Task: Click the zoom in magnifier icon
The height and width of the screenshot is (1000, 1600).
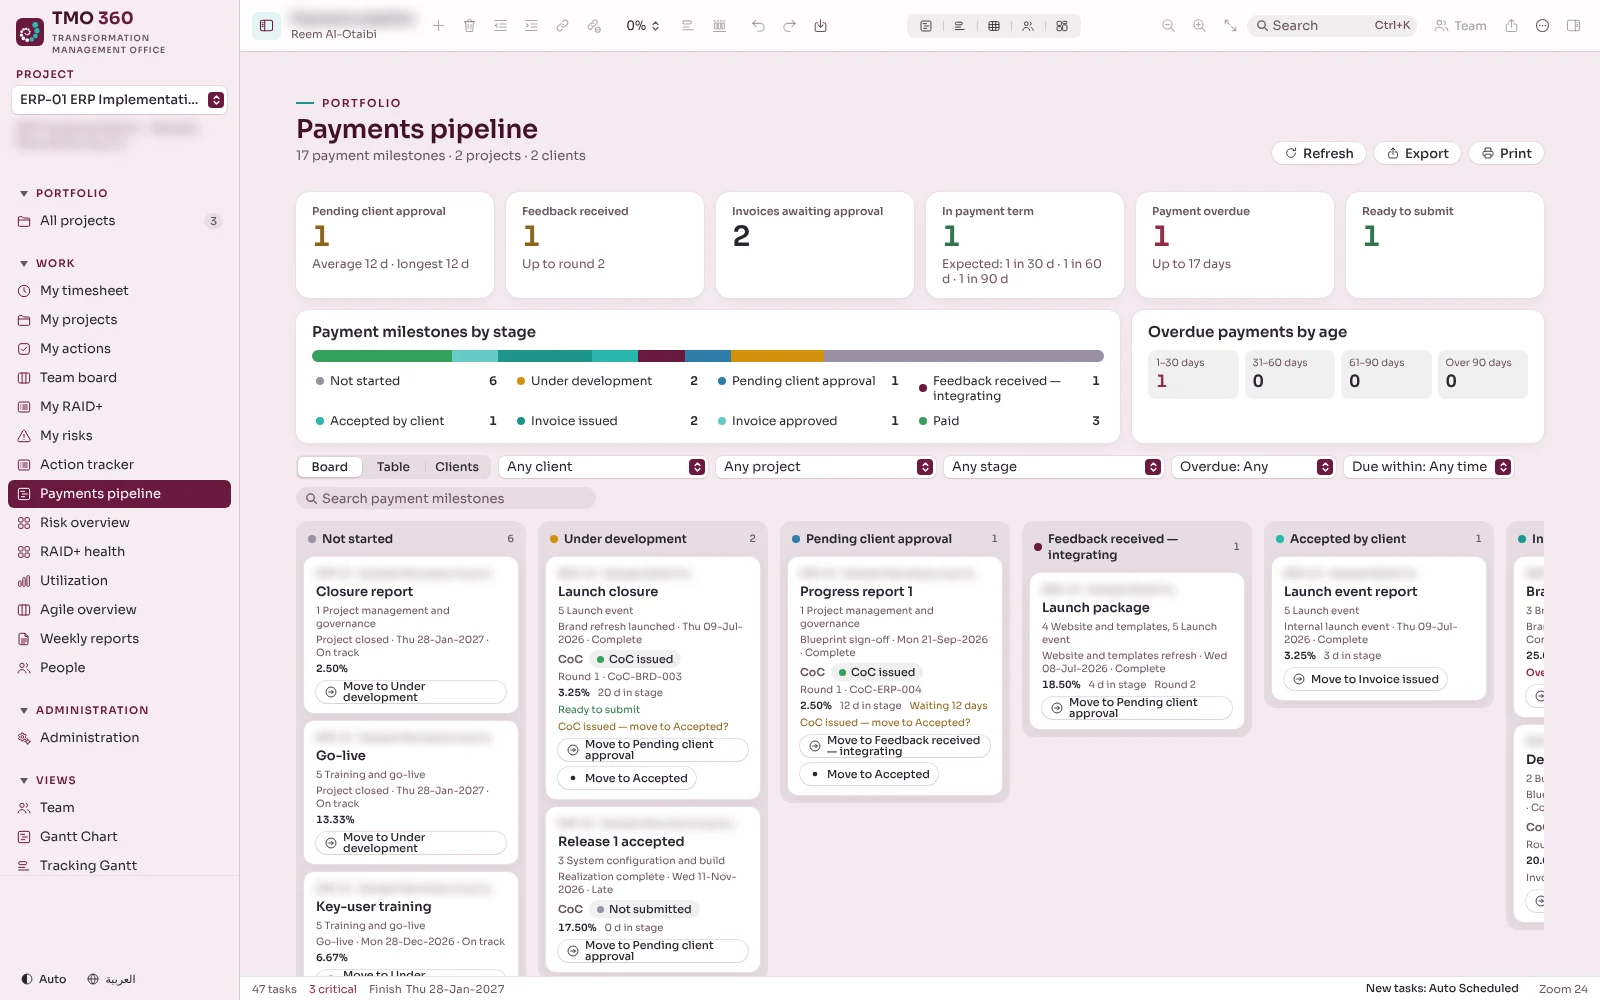Action: (x=1199, y=26)
